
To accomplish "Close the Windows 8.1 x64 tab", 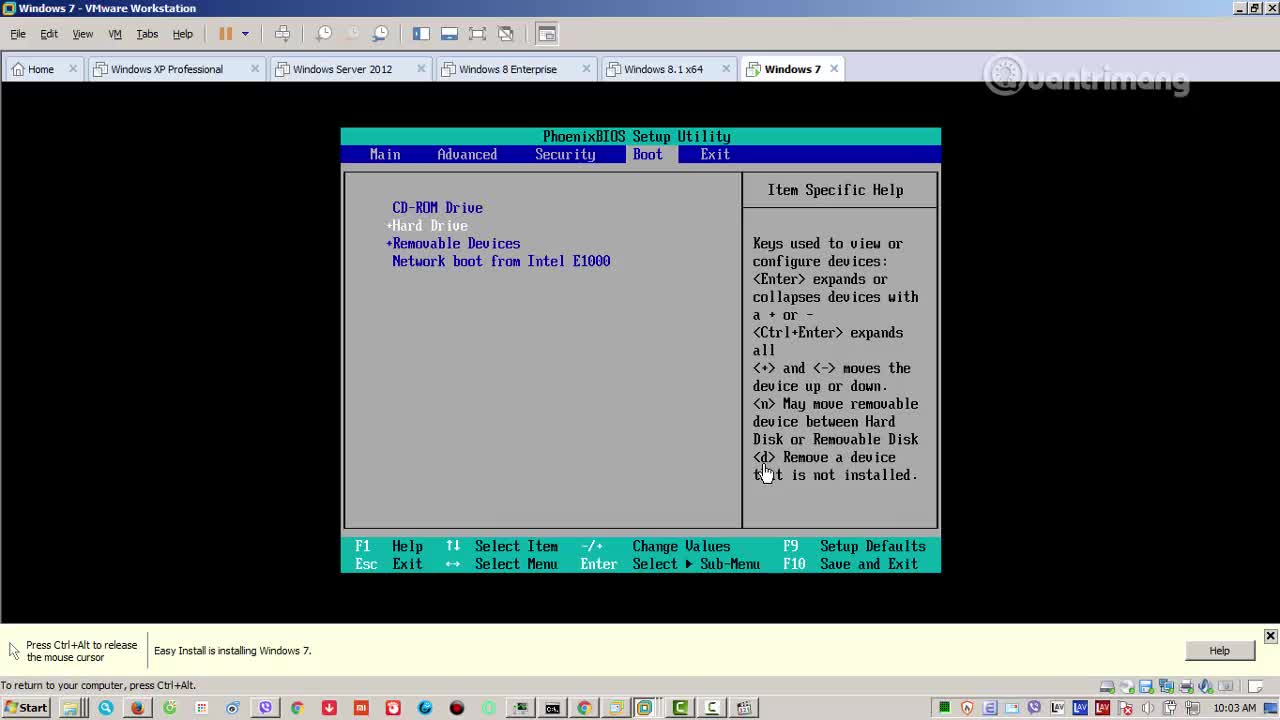I will [x=727, y=69].
